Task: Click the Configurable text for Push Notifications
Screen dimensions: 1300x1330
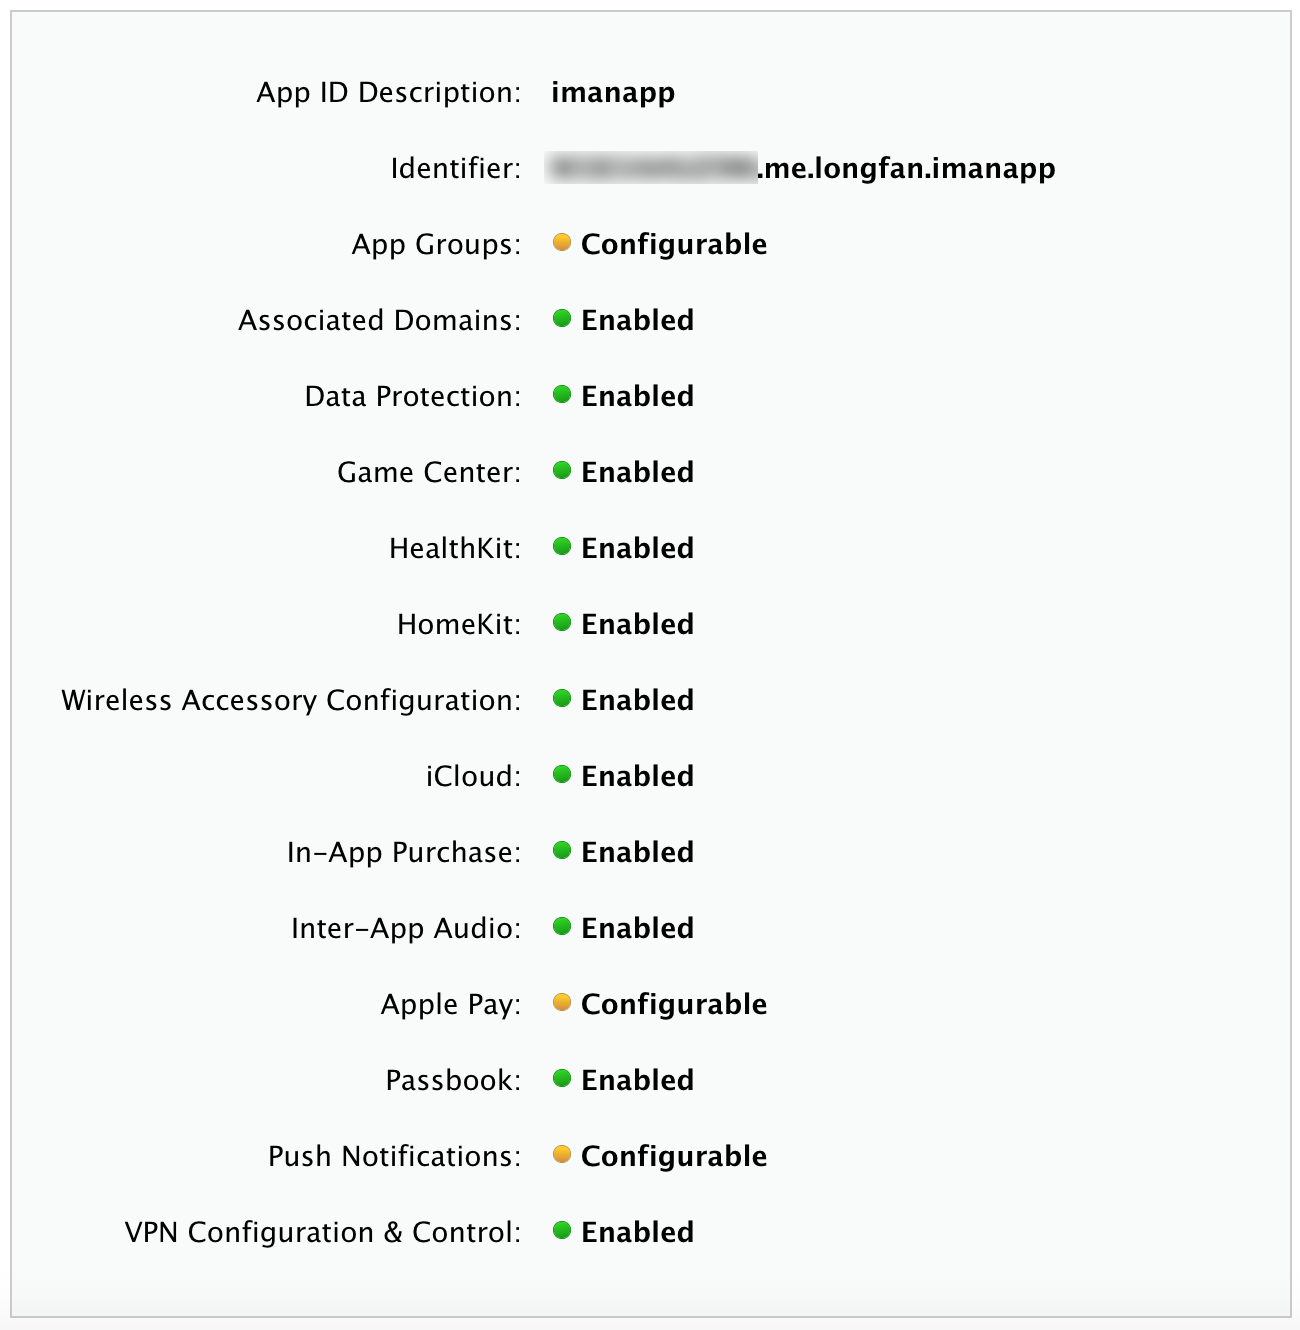Action: point(674,1156)
